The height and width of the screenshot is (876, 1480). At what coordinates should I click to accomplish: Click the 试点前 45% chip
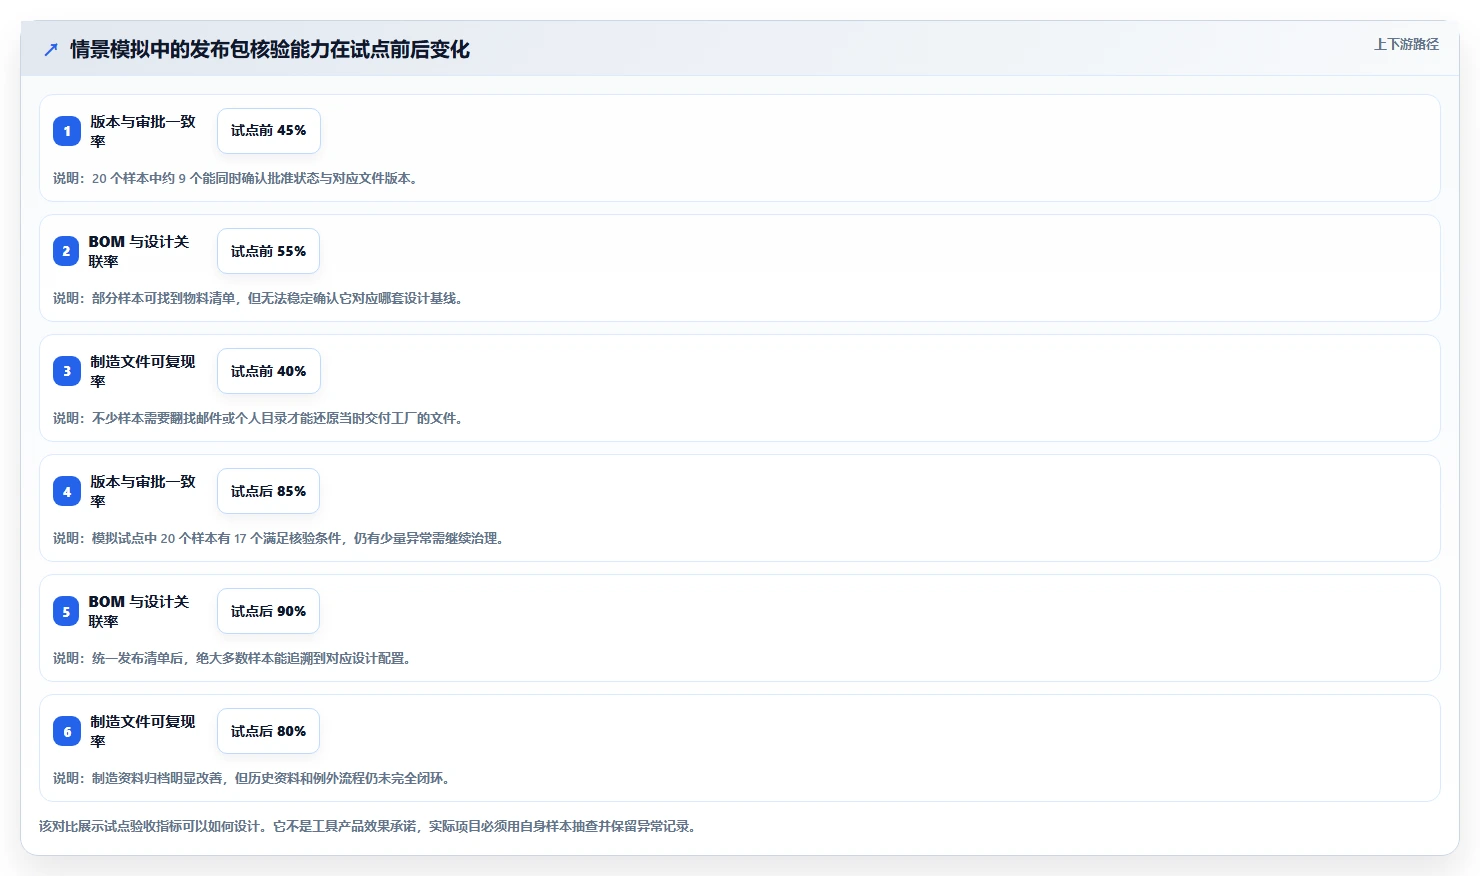(x=269, y=131)
